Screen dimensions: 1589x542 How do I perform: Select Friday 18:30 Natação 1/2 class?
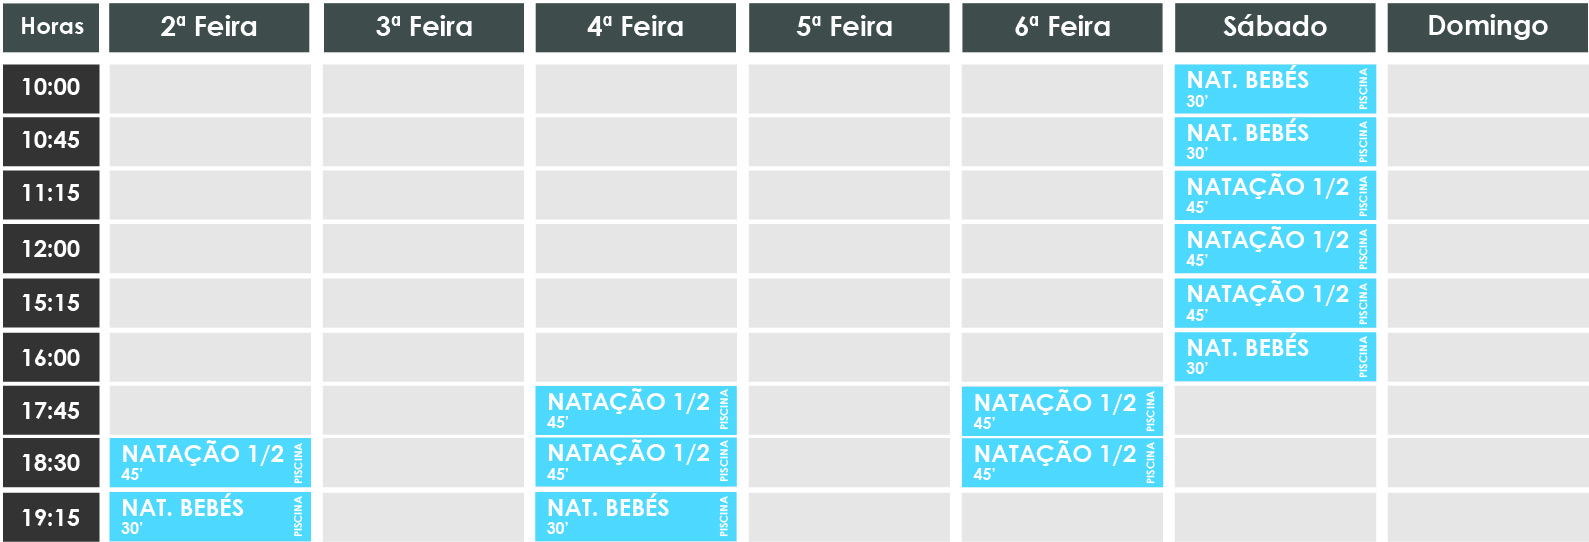point(1062,462)
